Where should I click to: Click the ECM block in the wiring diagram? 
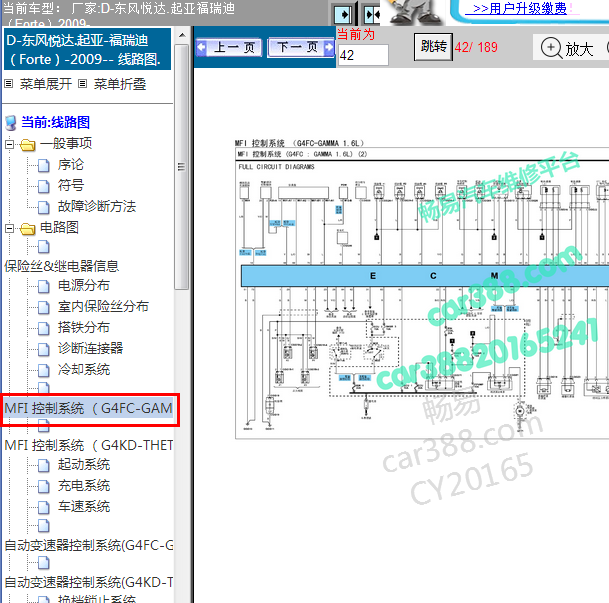425,276
